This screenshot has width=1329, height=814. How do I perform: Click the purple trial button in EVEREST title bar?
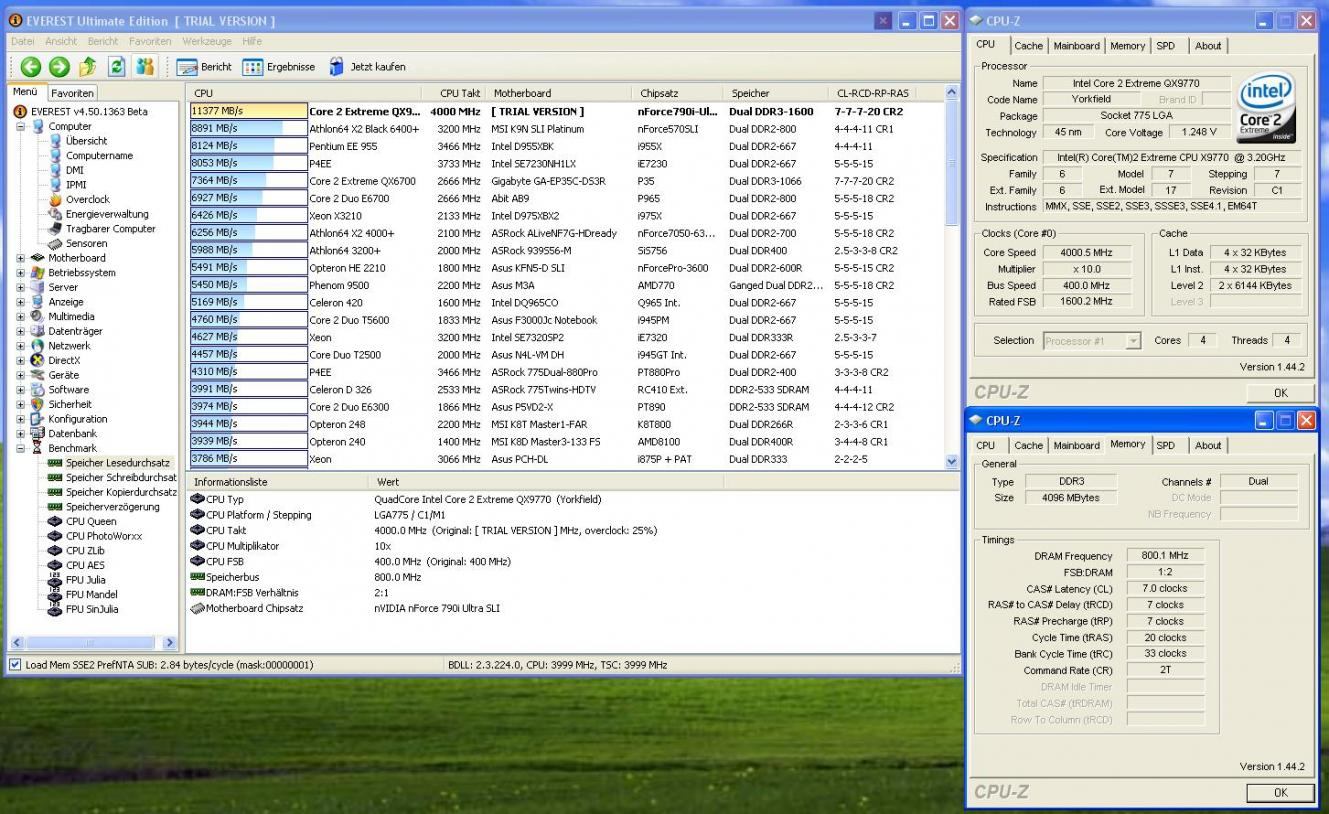[883, 21]
